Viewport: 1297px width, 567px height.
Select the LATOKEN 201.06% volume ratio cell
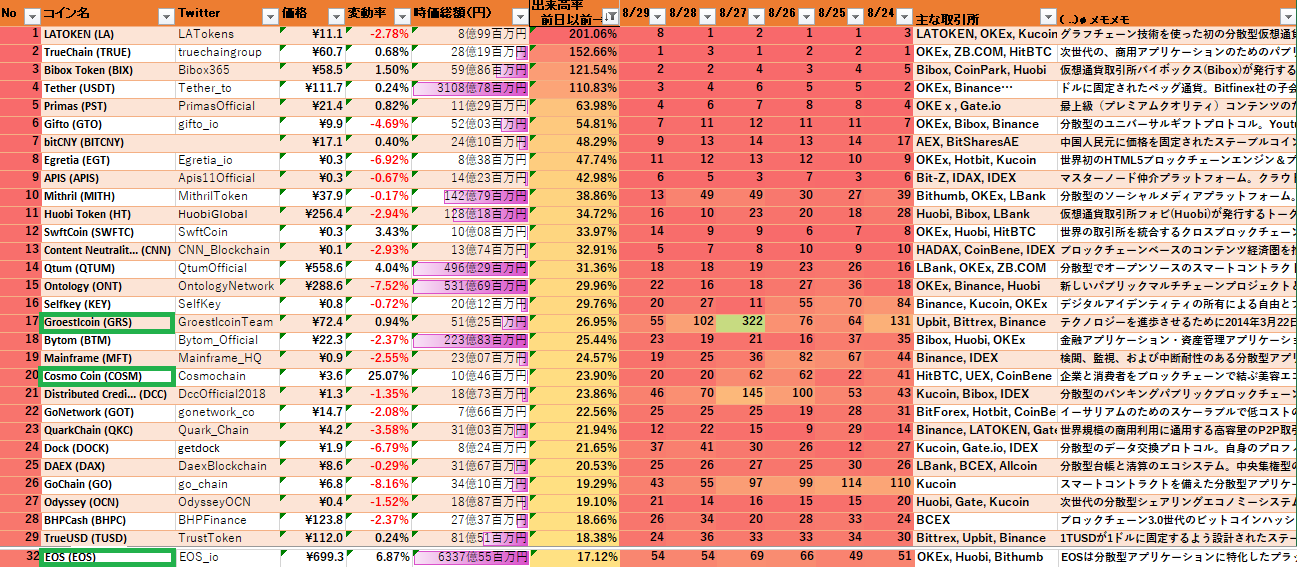(575, 34)
